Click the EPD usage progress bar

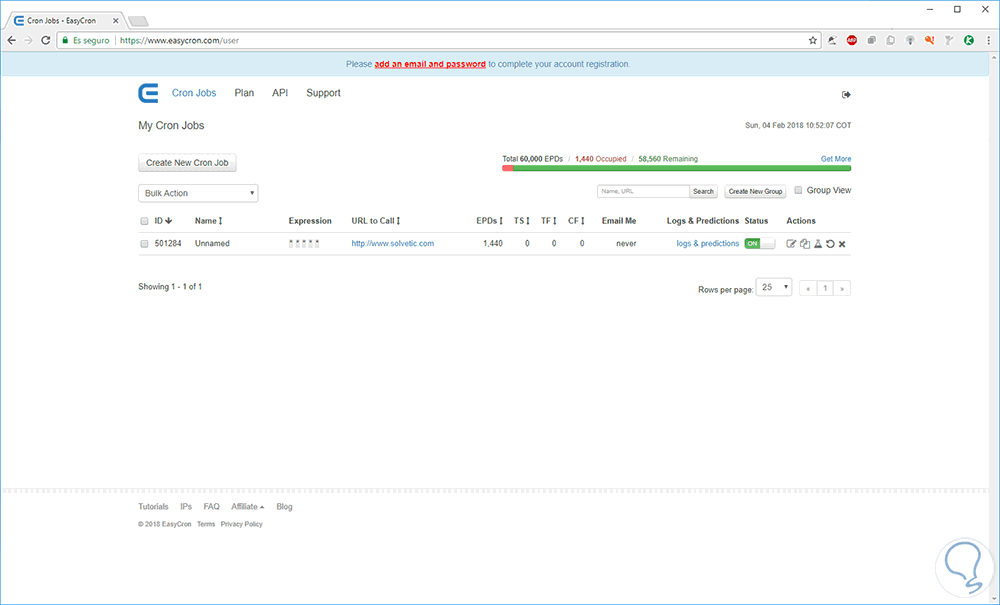[677, 168]
